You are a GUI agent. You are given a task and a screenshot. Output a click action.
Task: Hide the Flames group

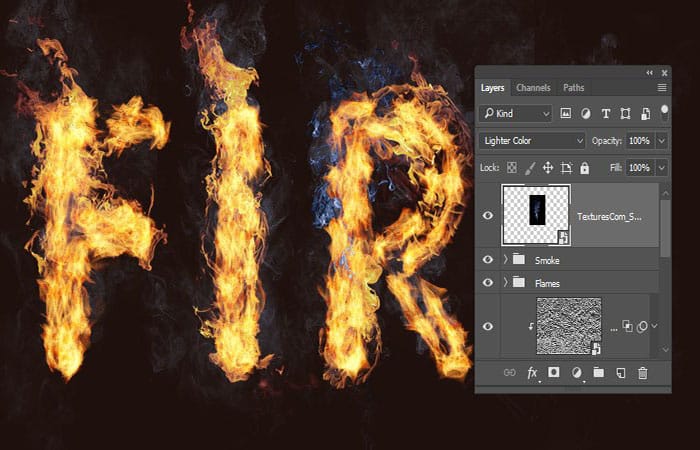tap(488, 283)
